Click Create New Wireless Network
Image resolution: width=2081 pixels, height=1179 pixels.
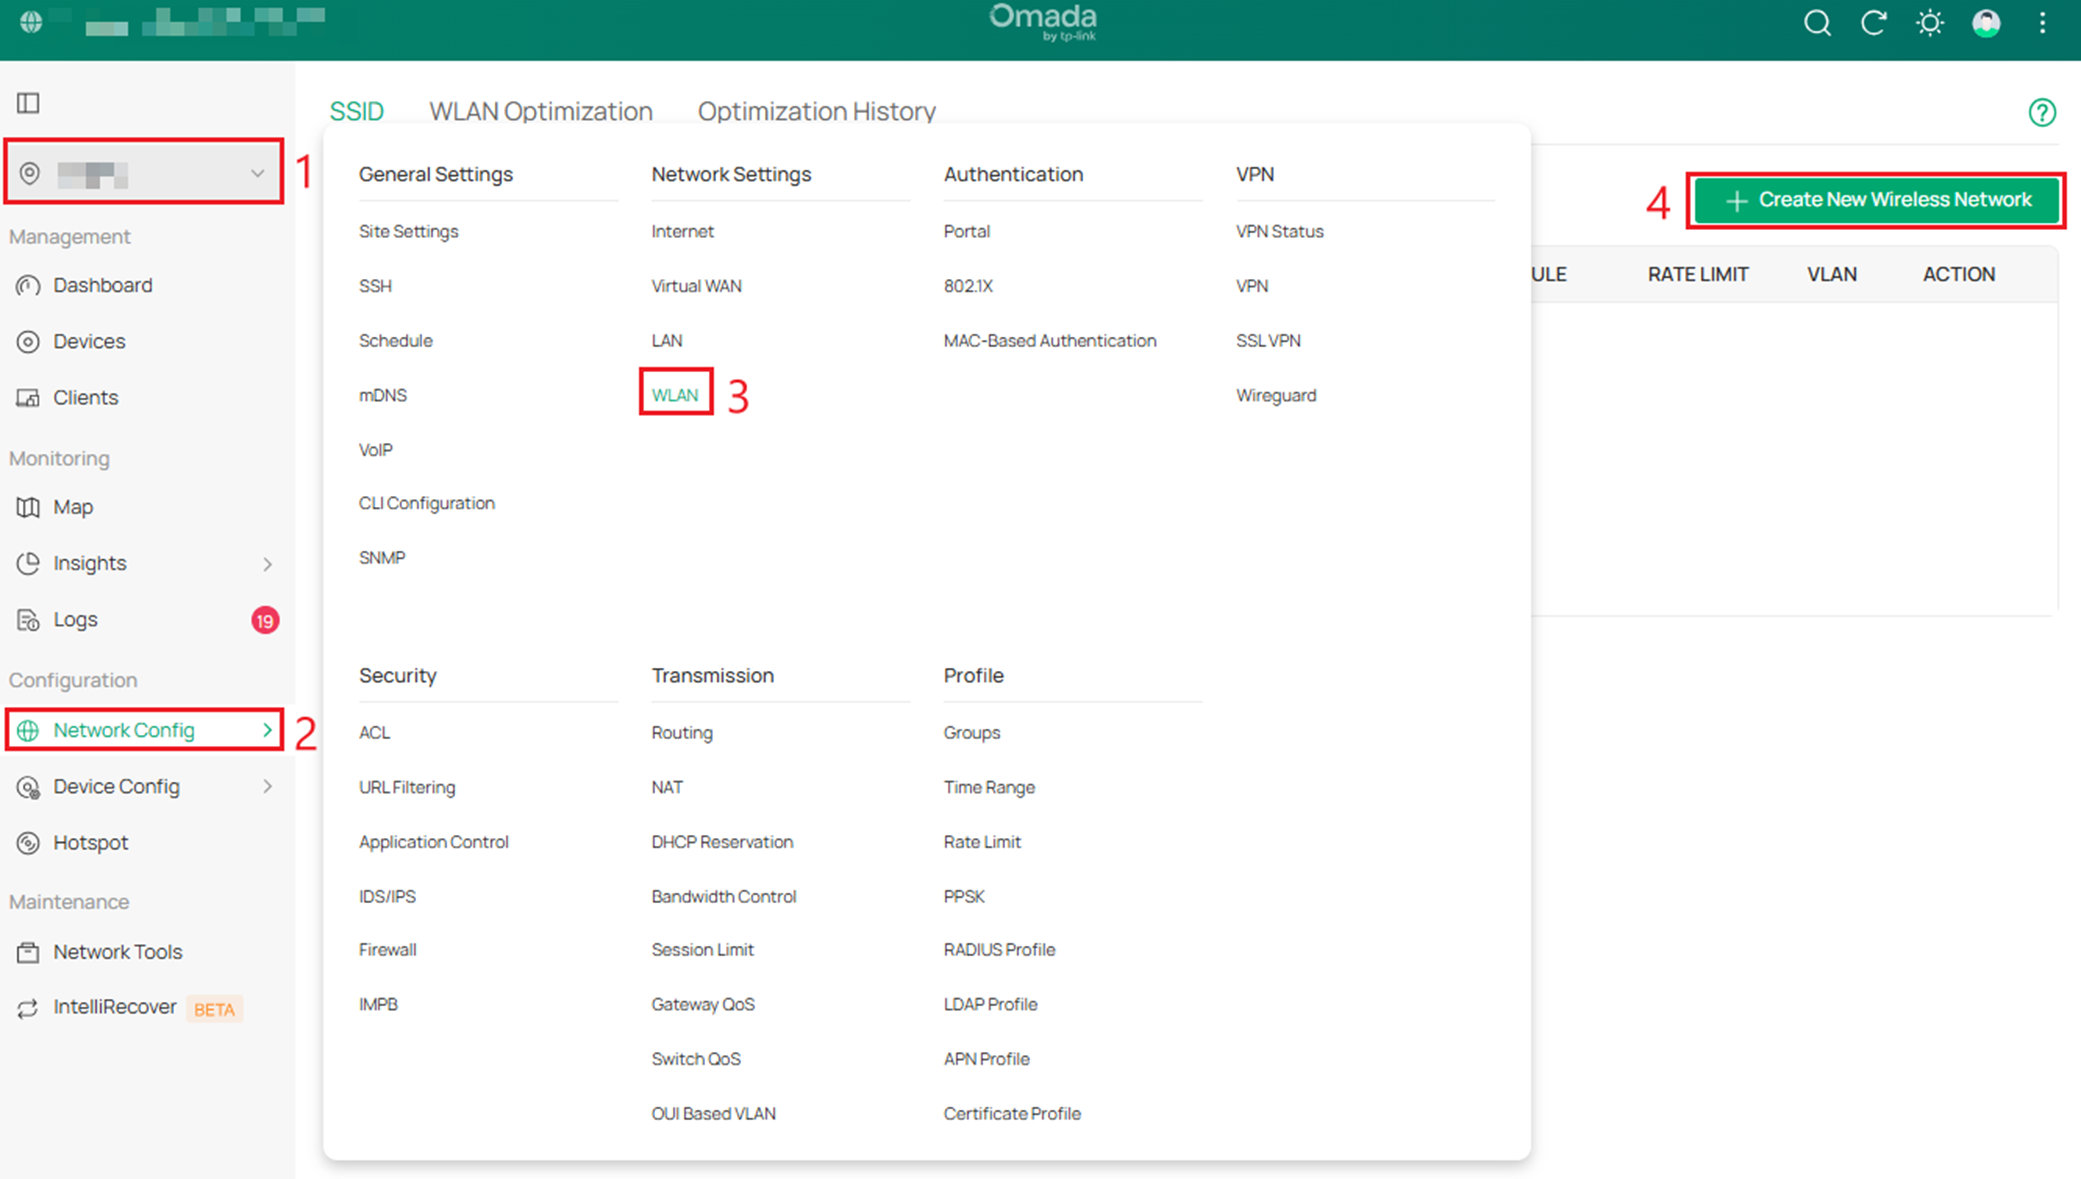[x=1876, y=199]
